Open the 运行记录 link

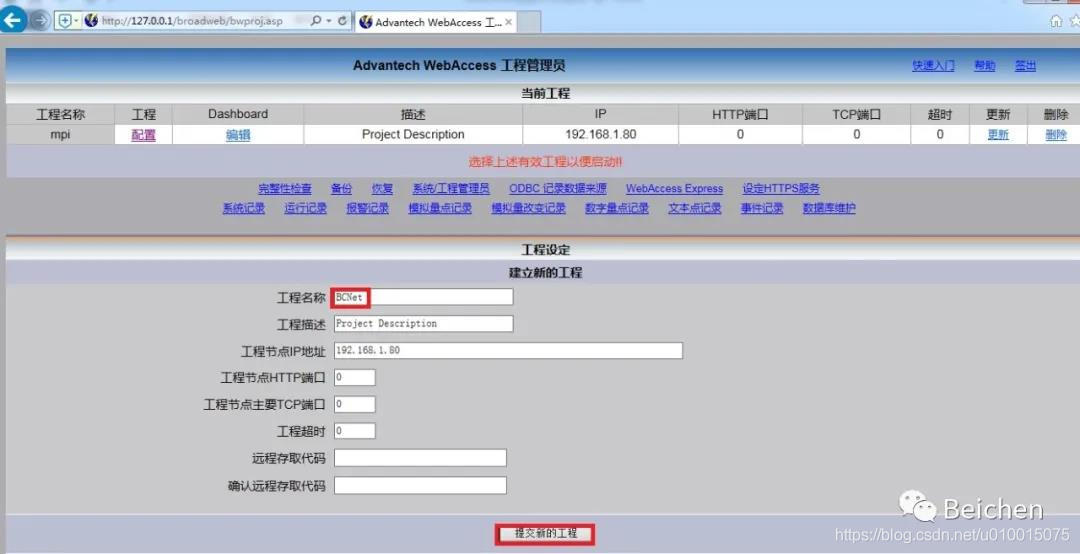click(305, 208)
